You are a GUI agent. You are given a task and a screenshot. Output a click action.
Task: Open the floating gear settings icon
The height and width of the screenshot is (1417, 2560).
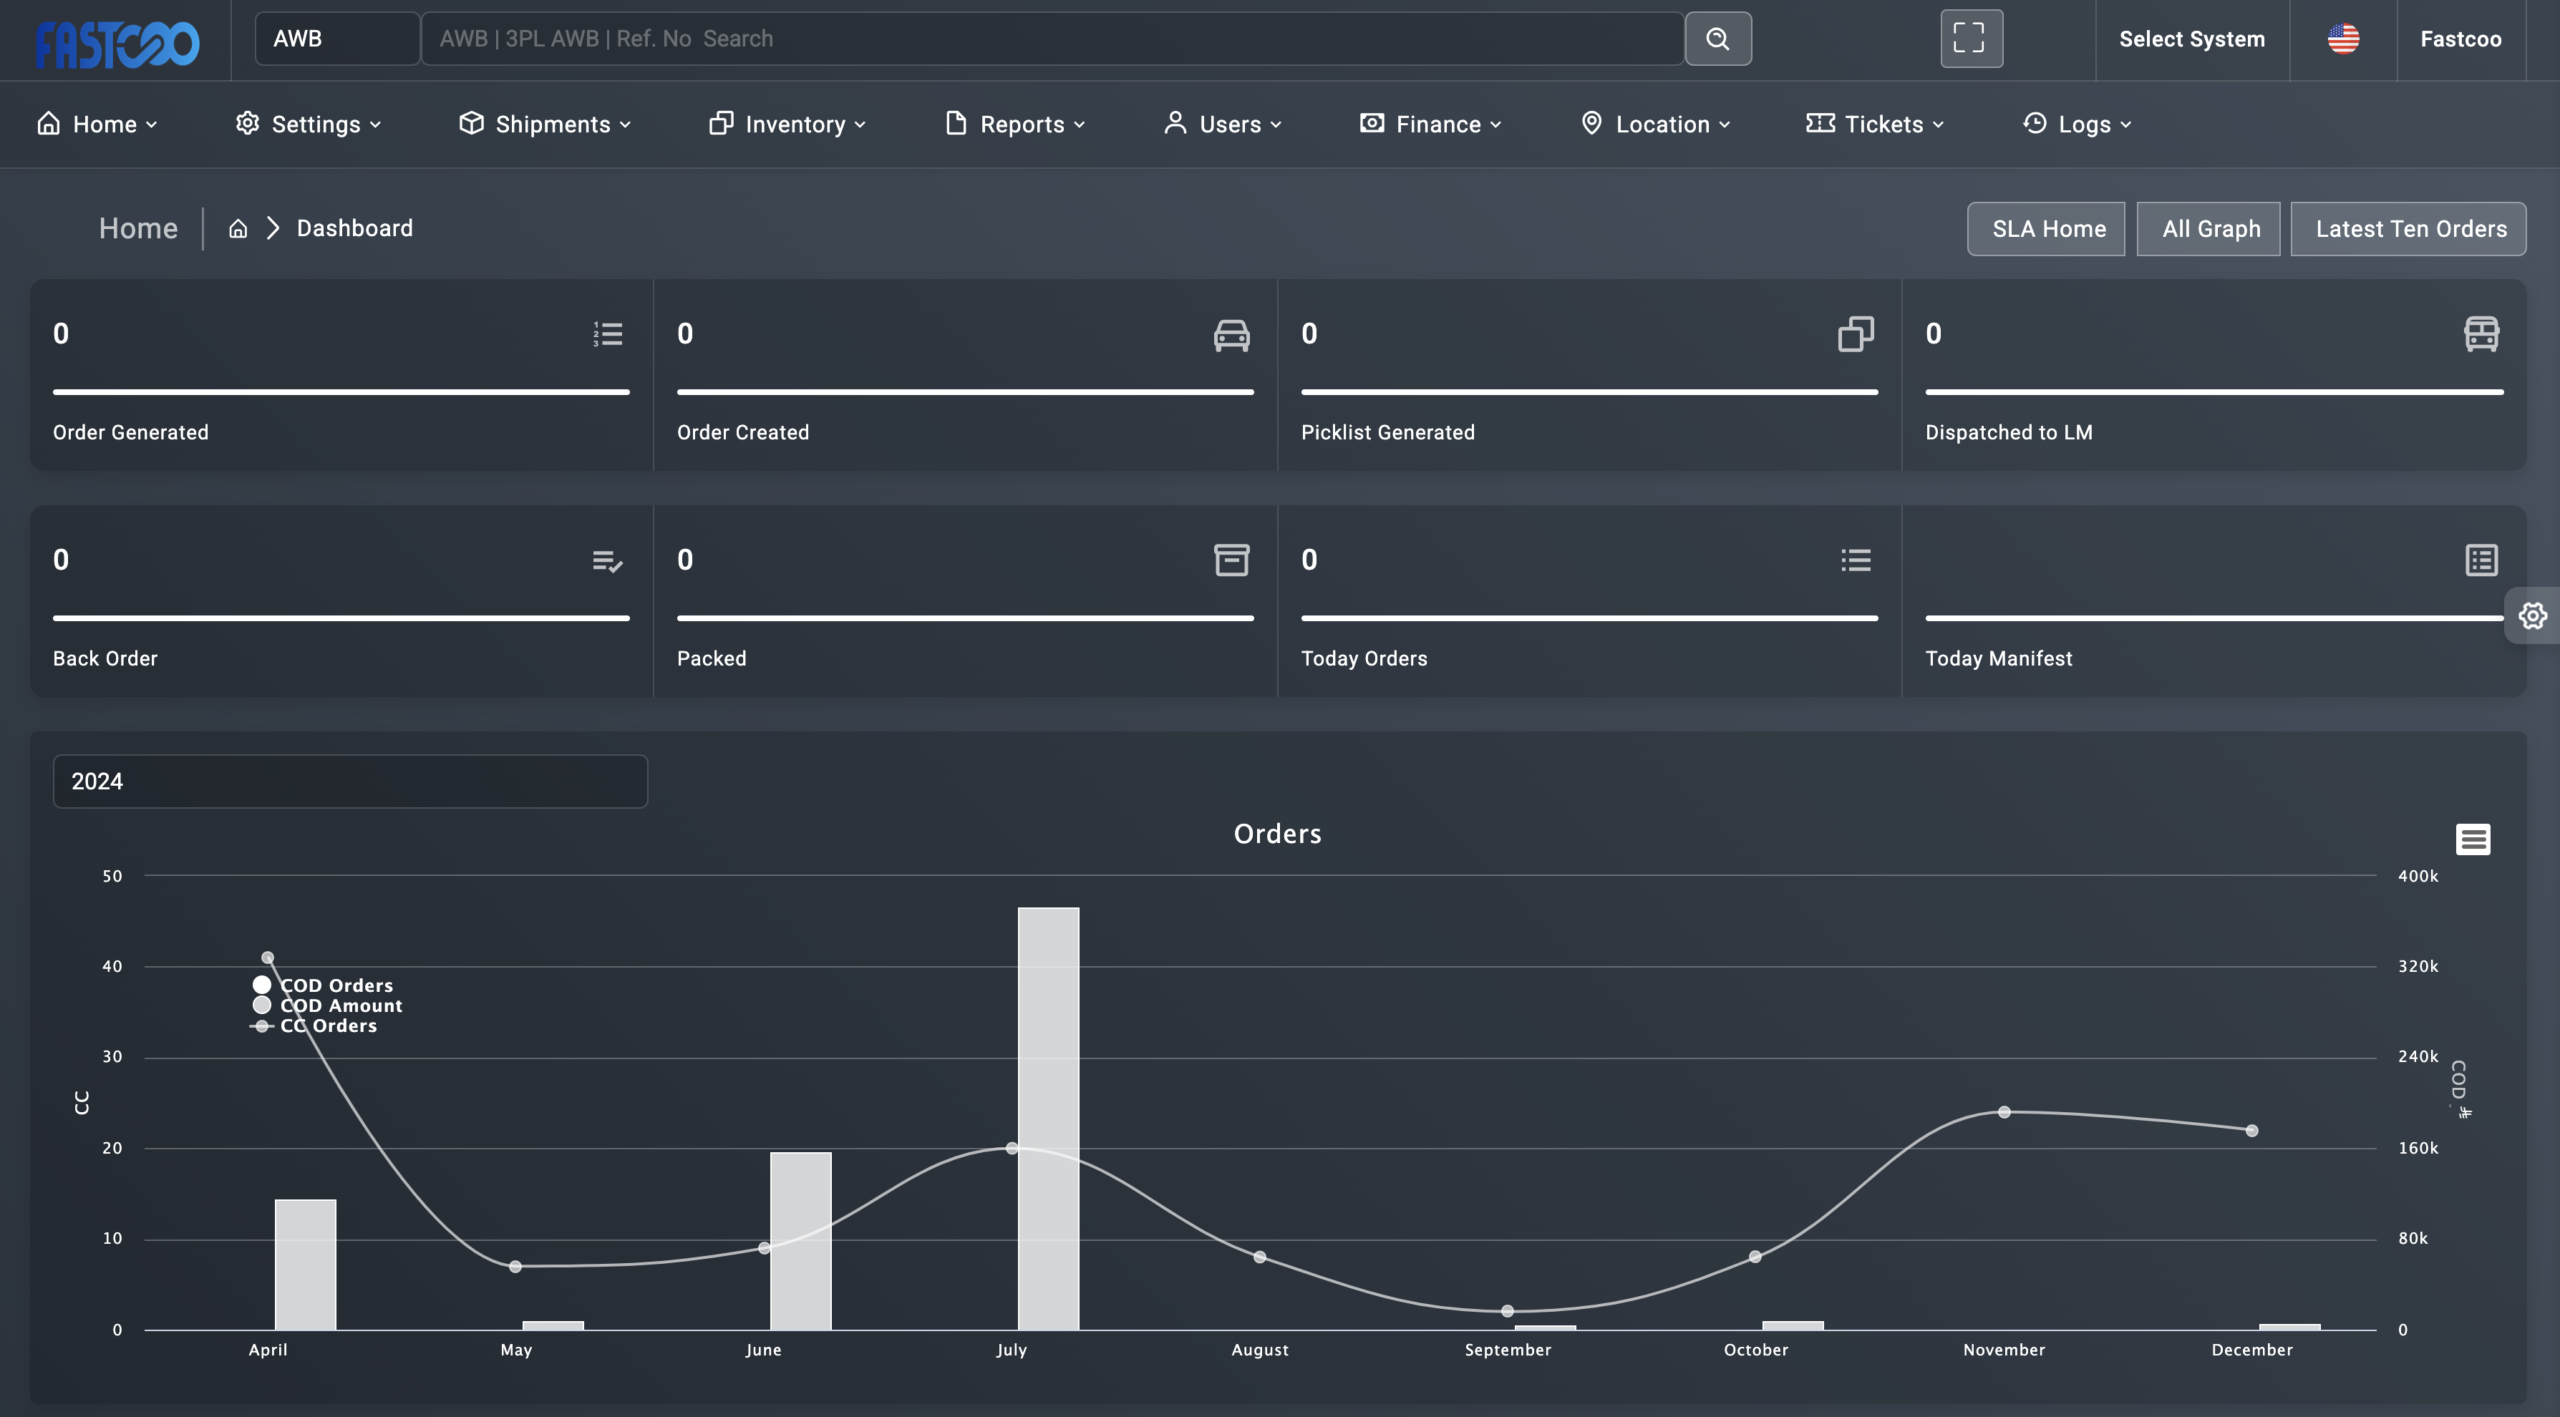[2532, 616]
